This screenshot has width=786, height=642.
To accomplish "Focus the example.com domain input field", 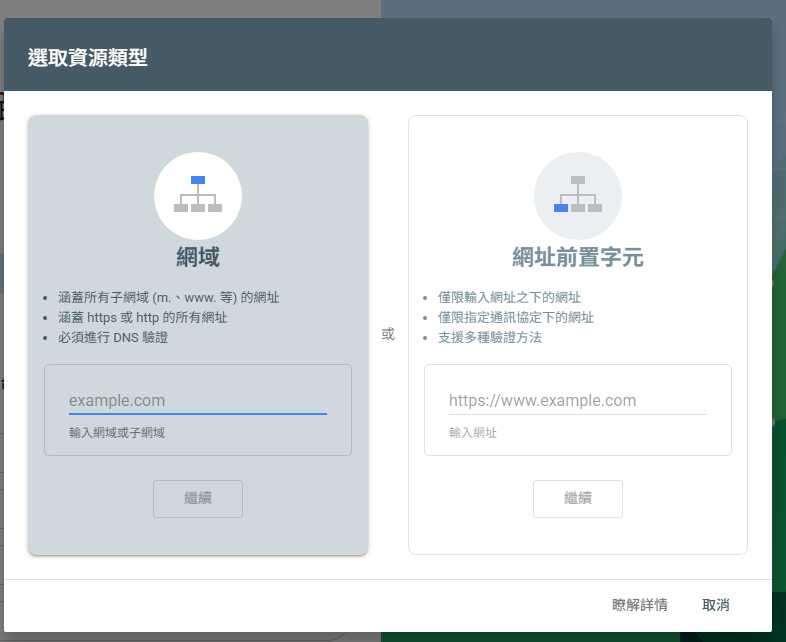I will point(198,400).
